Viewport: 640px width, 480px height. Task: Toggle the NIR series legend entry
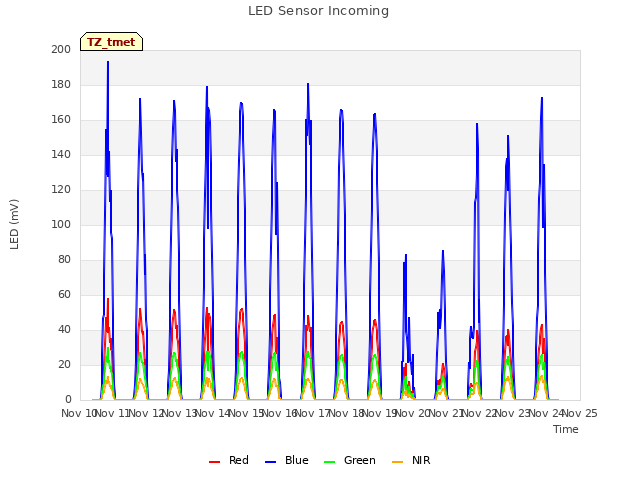(411, 460)
